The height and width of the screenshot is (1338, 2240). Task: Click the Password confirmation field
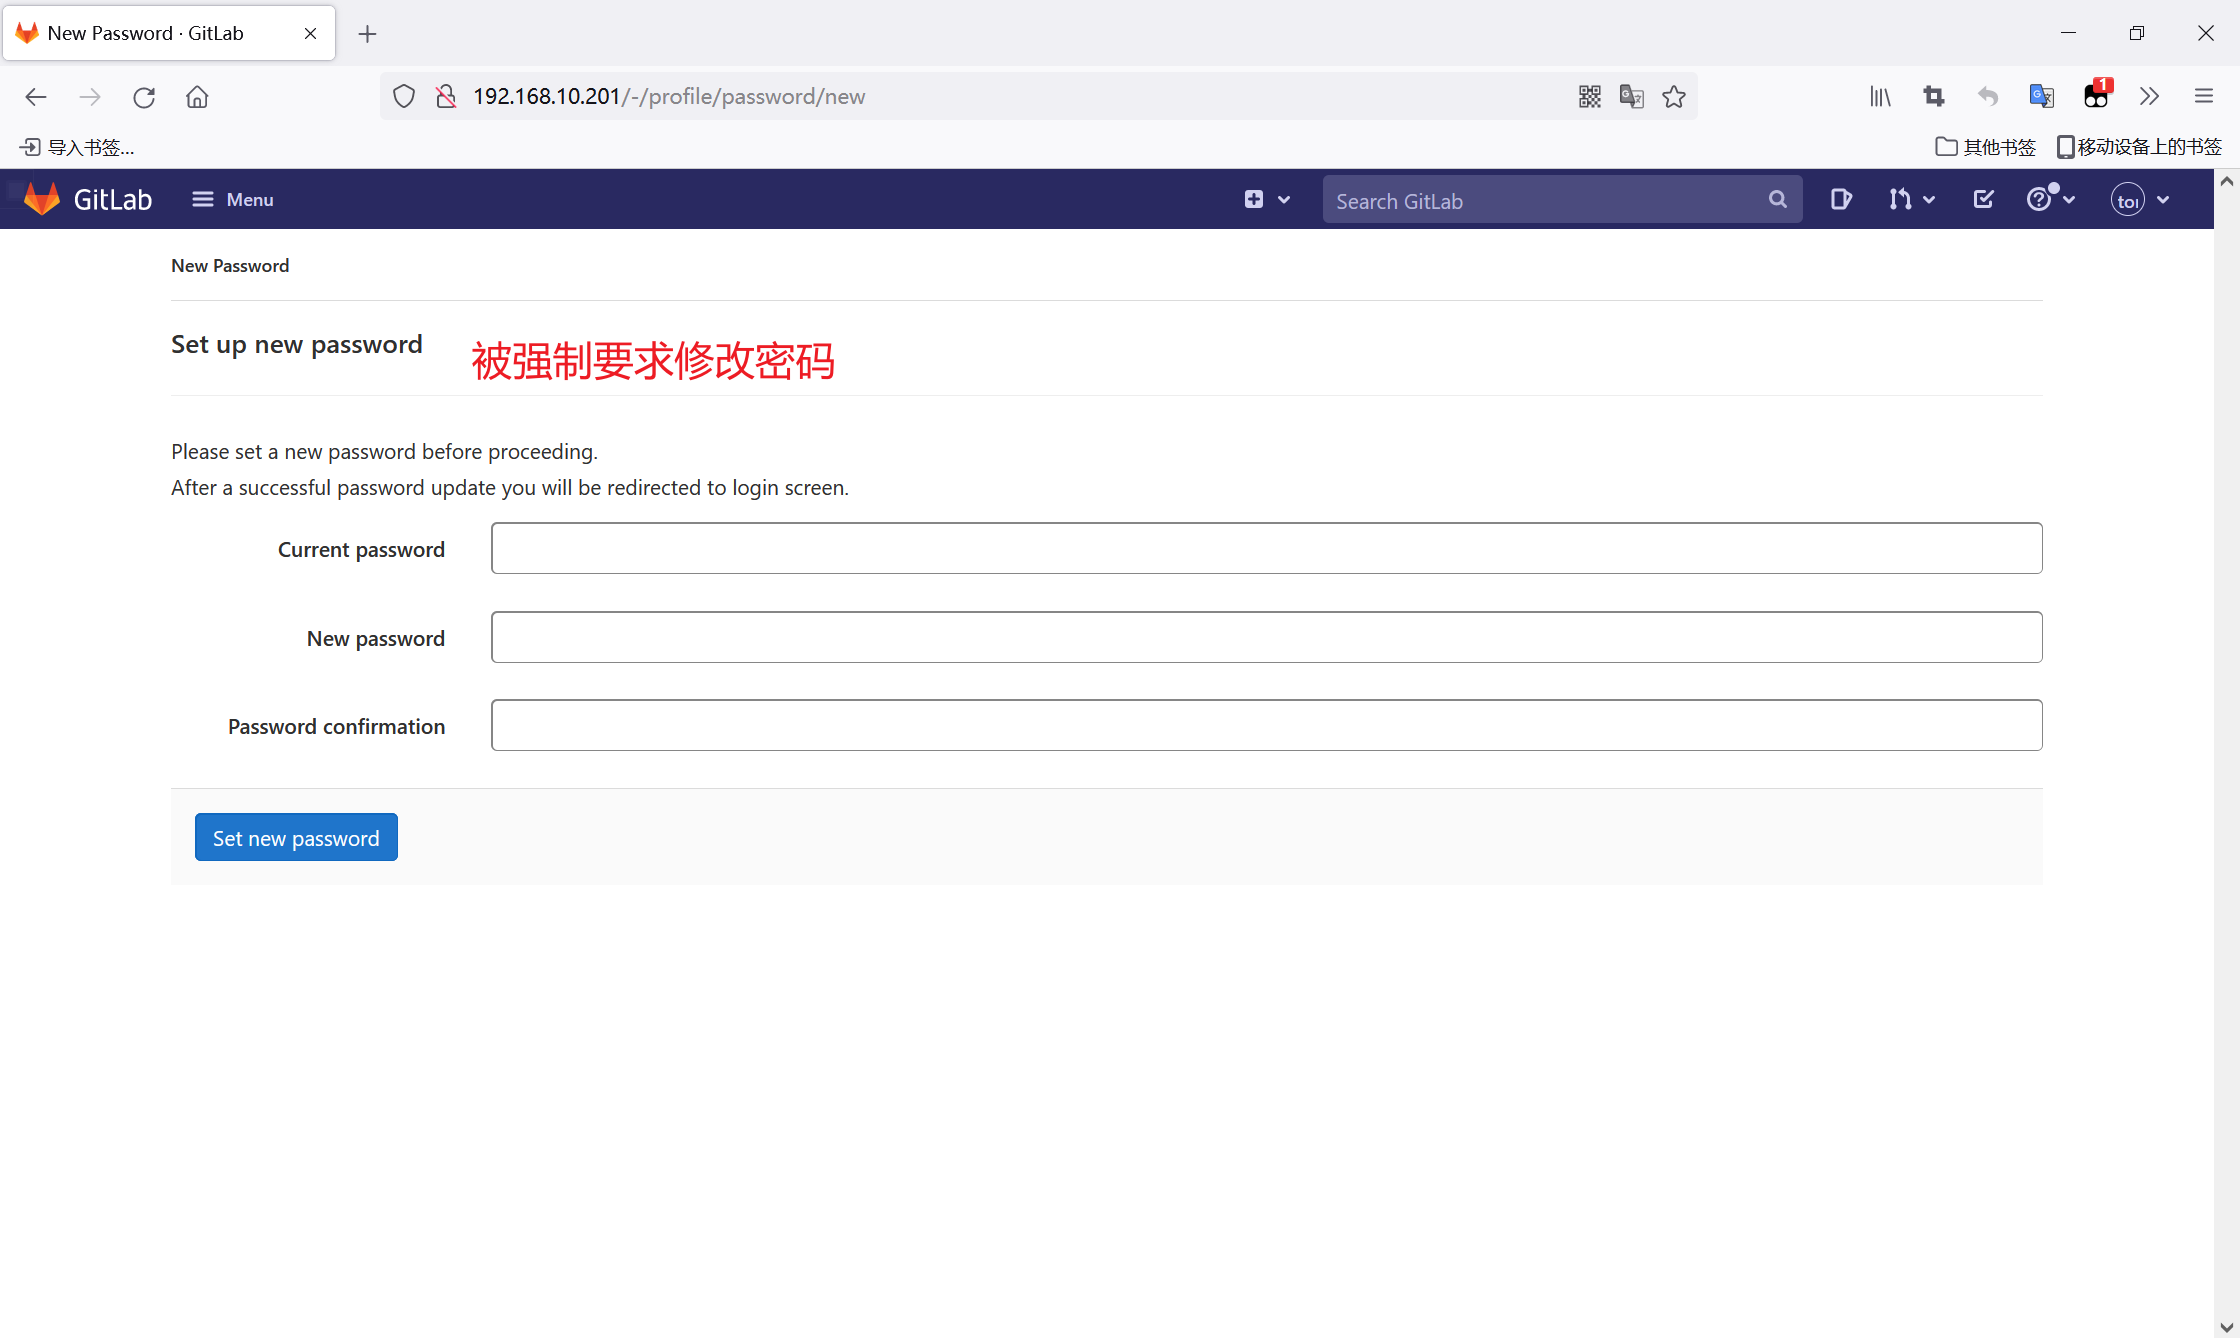pyautogui.click(x=1266, y=725)
